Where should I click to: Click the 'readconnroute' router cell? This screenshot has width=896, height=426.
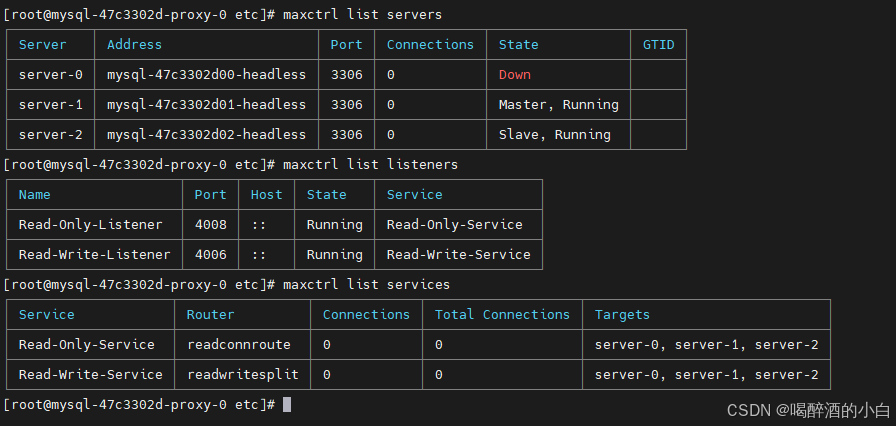pos(238,345)
